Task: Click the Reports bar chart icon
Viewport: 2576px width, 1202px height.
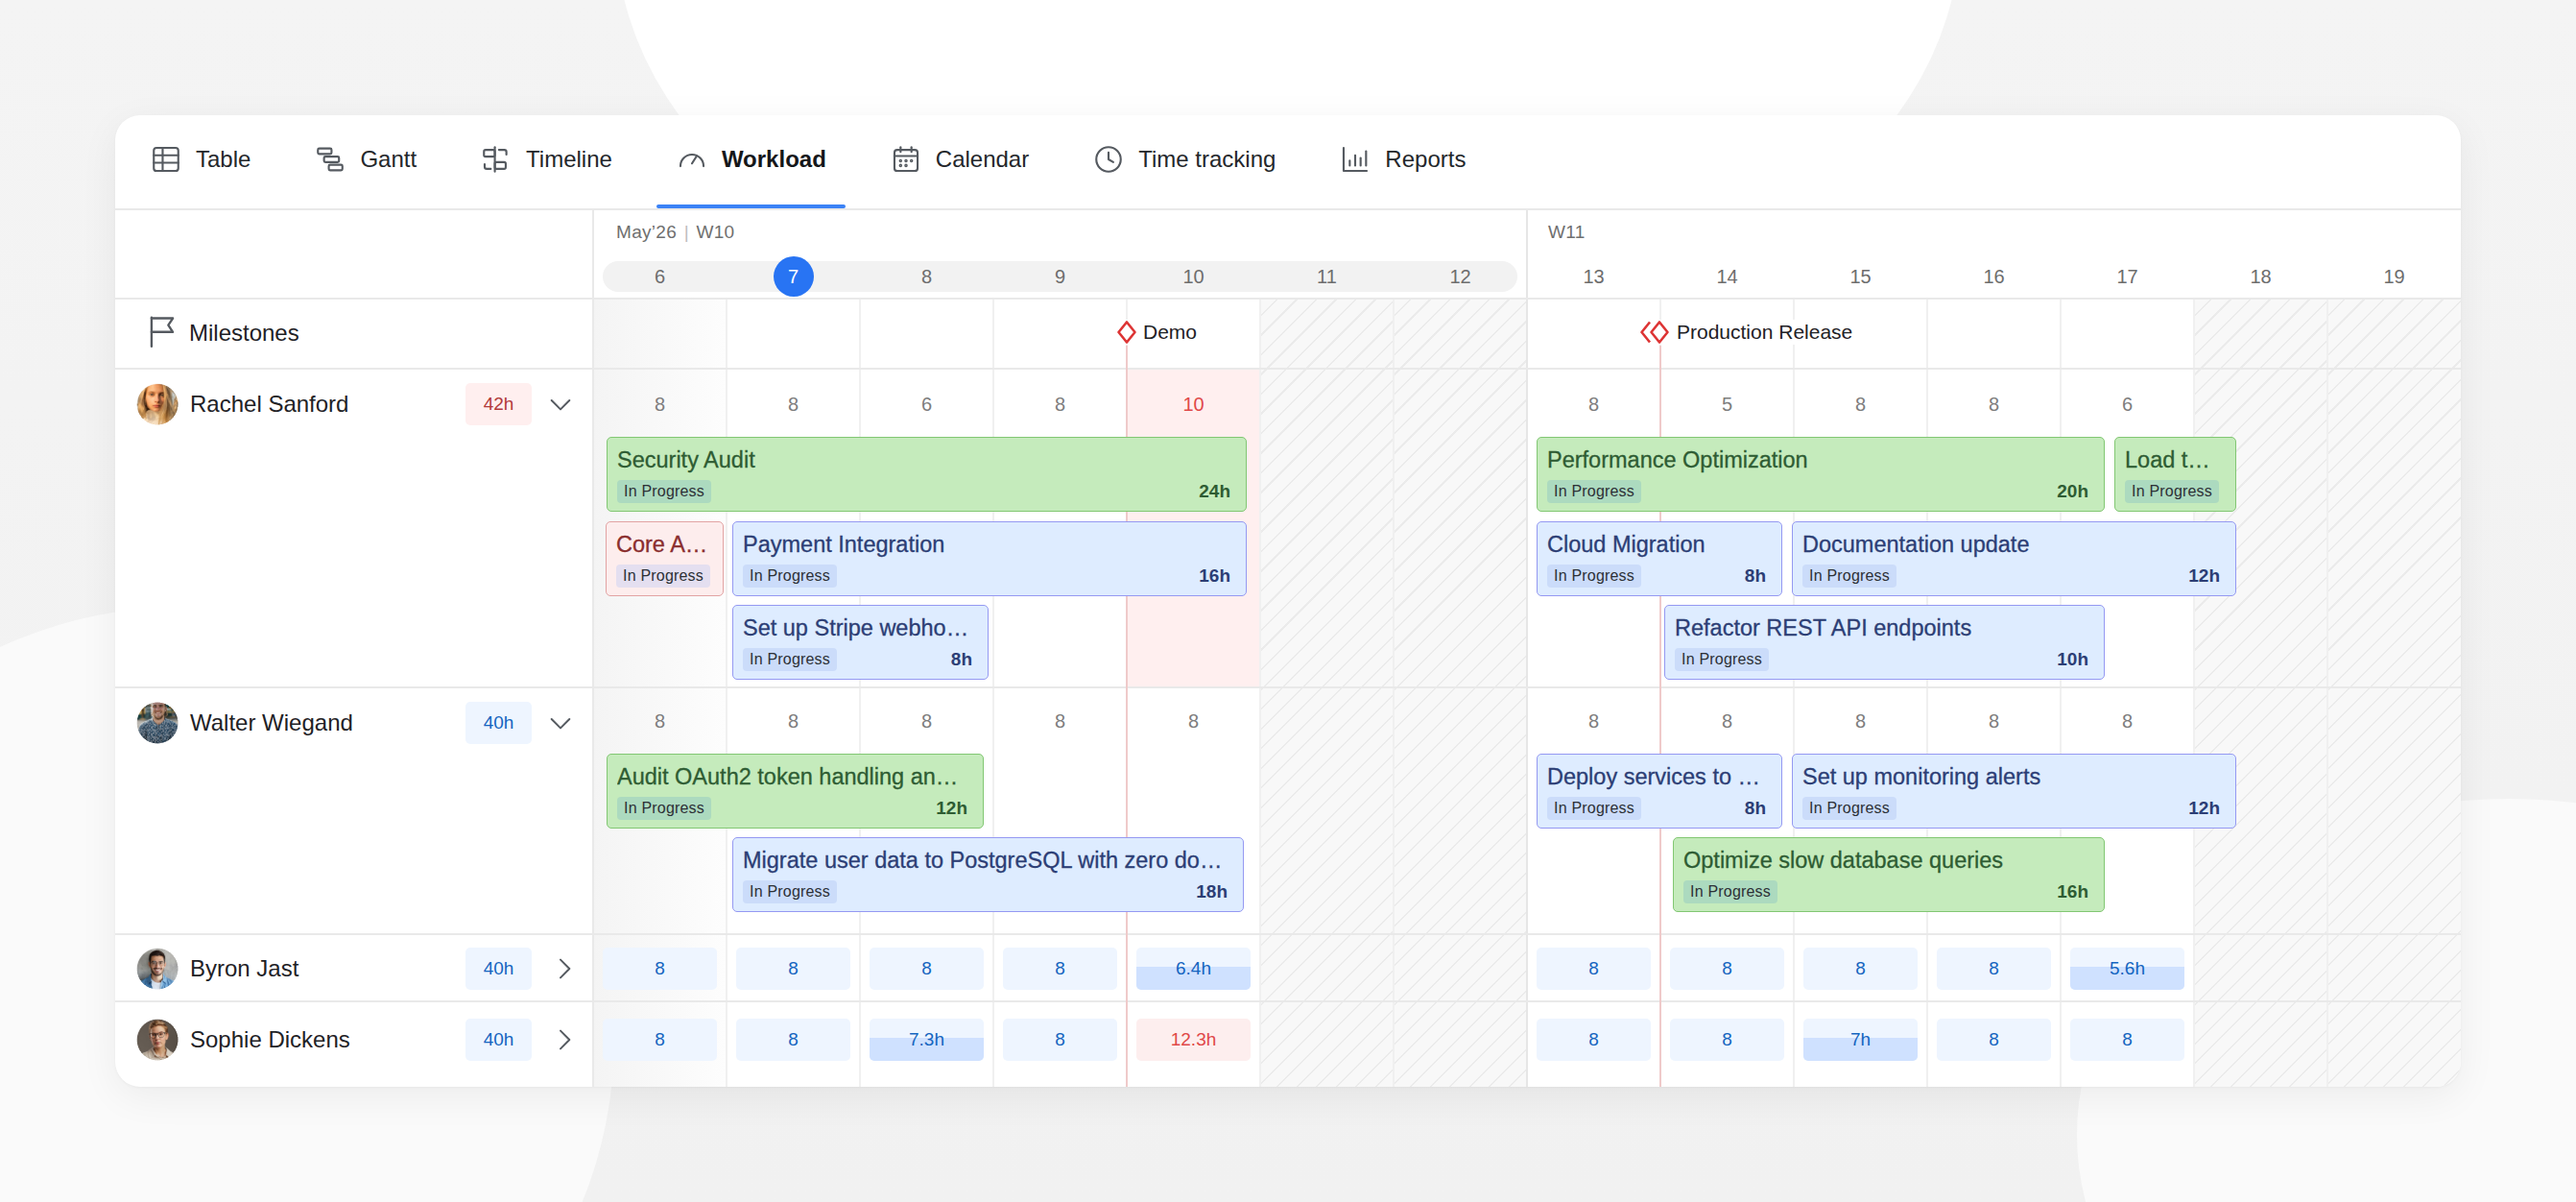Action: [x=1355, y=160]
